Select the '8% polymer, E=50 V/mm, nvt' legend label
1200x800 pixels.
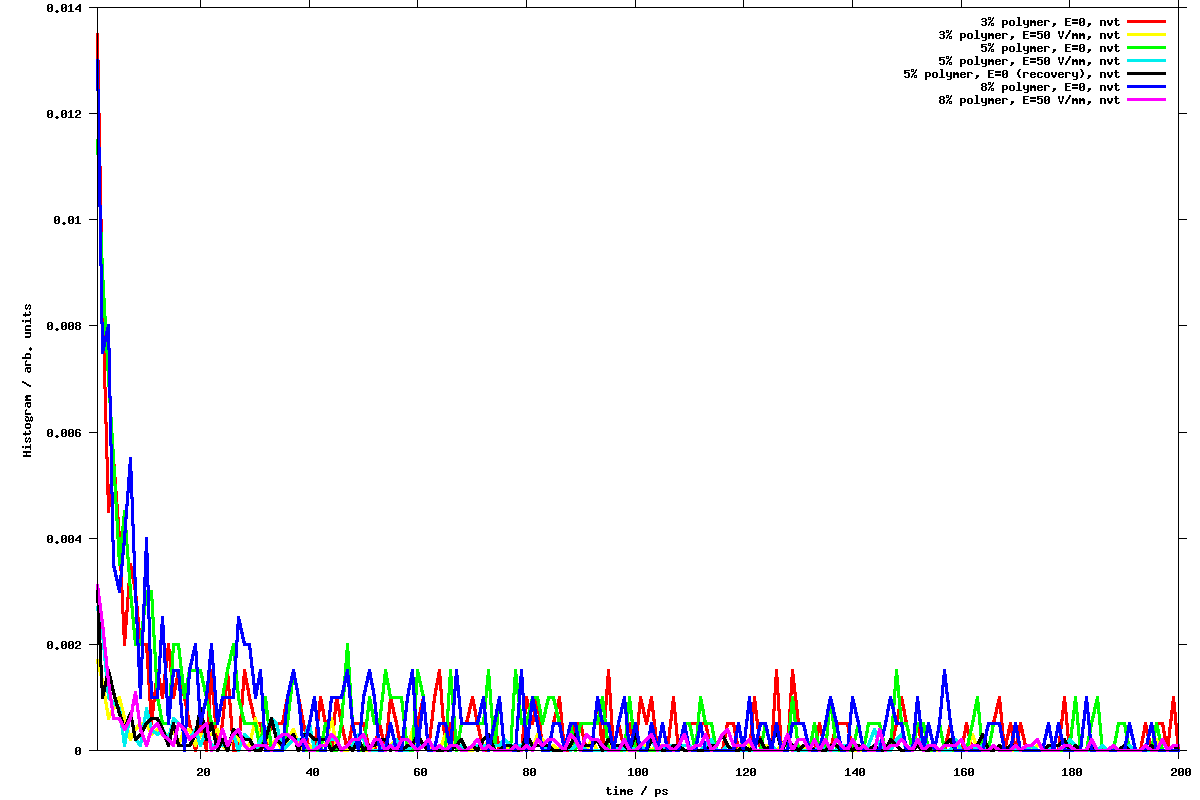[x=1029, y=100]
